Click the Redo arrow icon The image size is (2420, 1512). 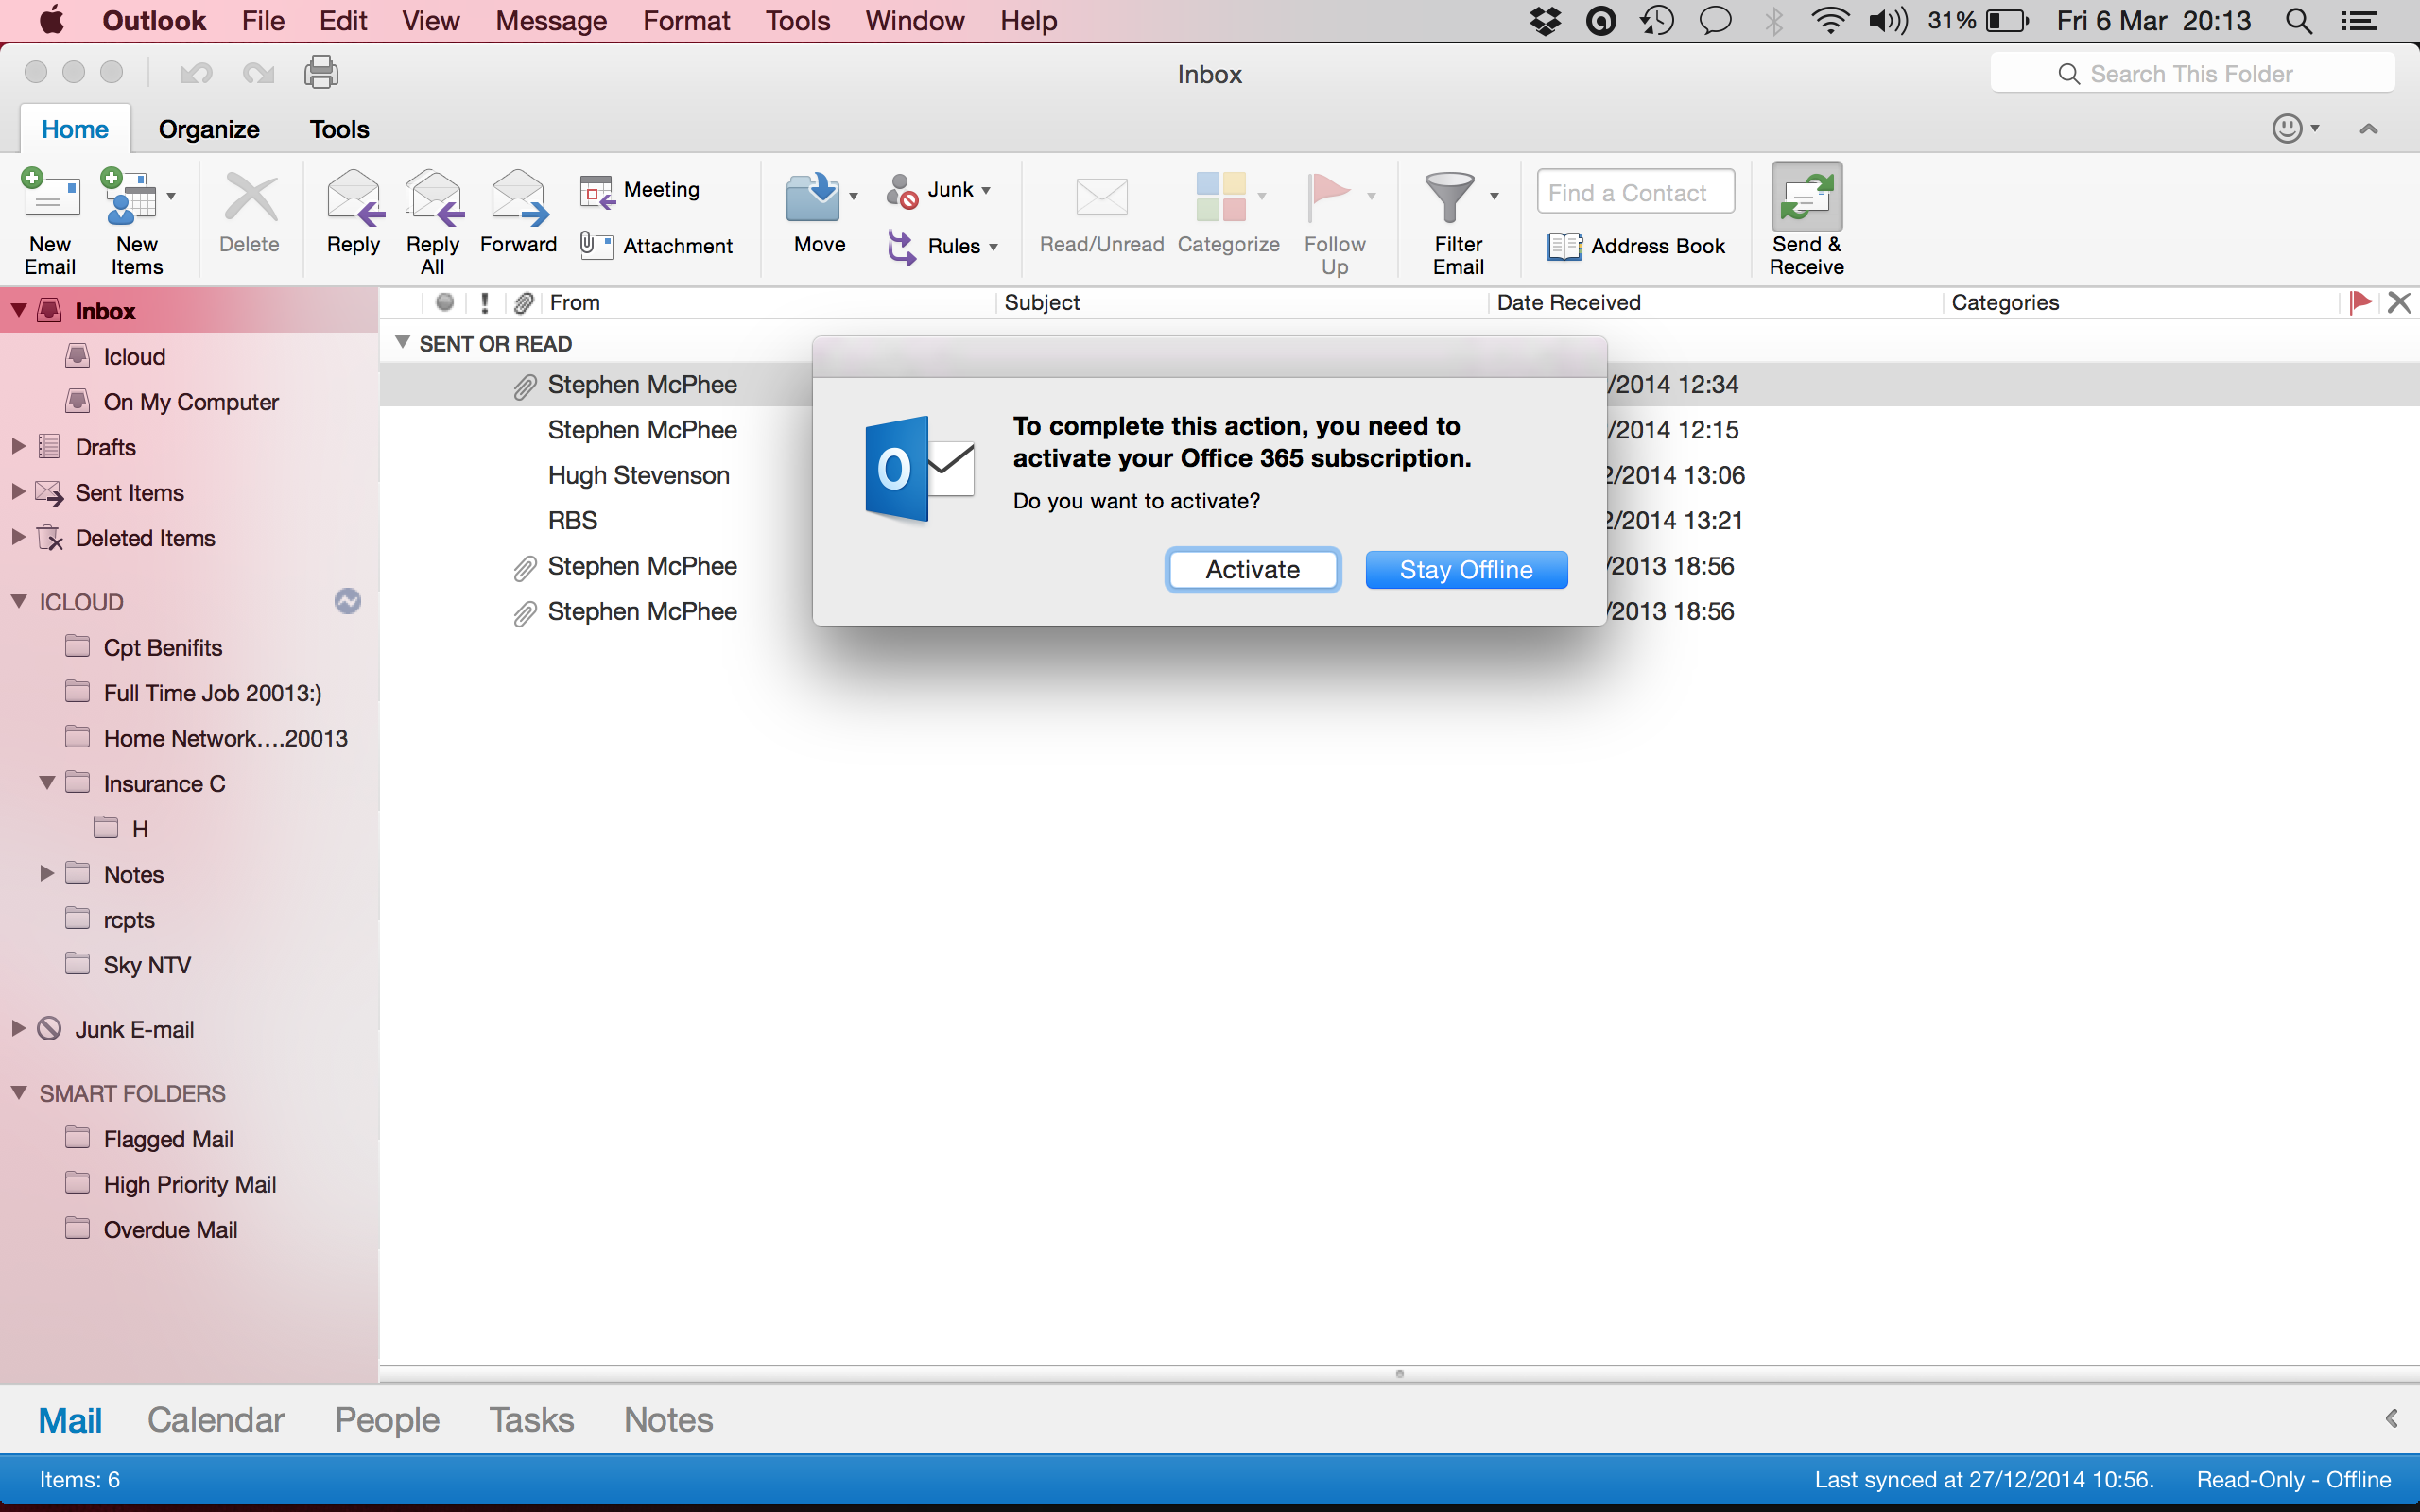point(258,73)
